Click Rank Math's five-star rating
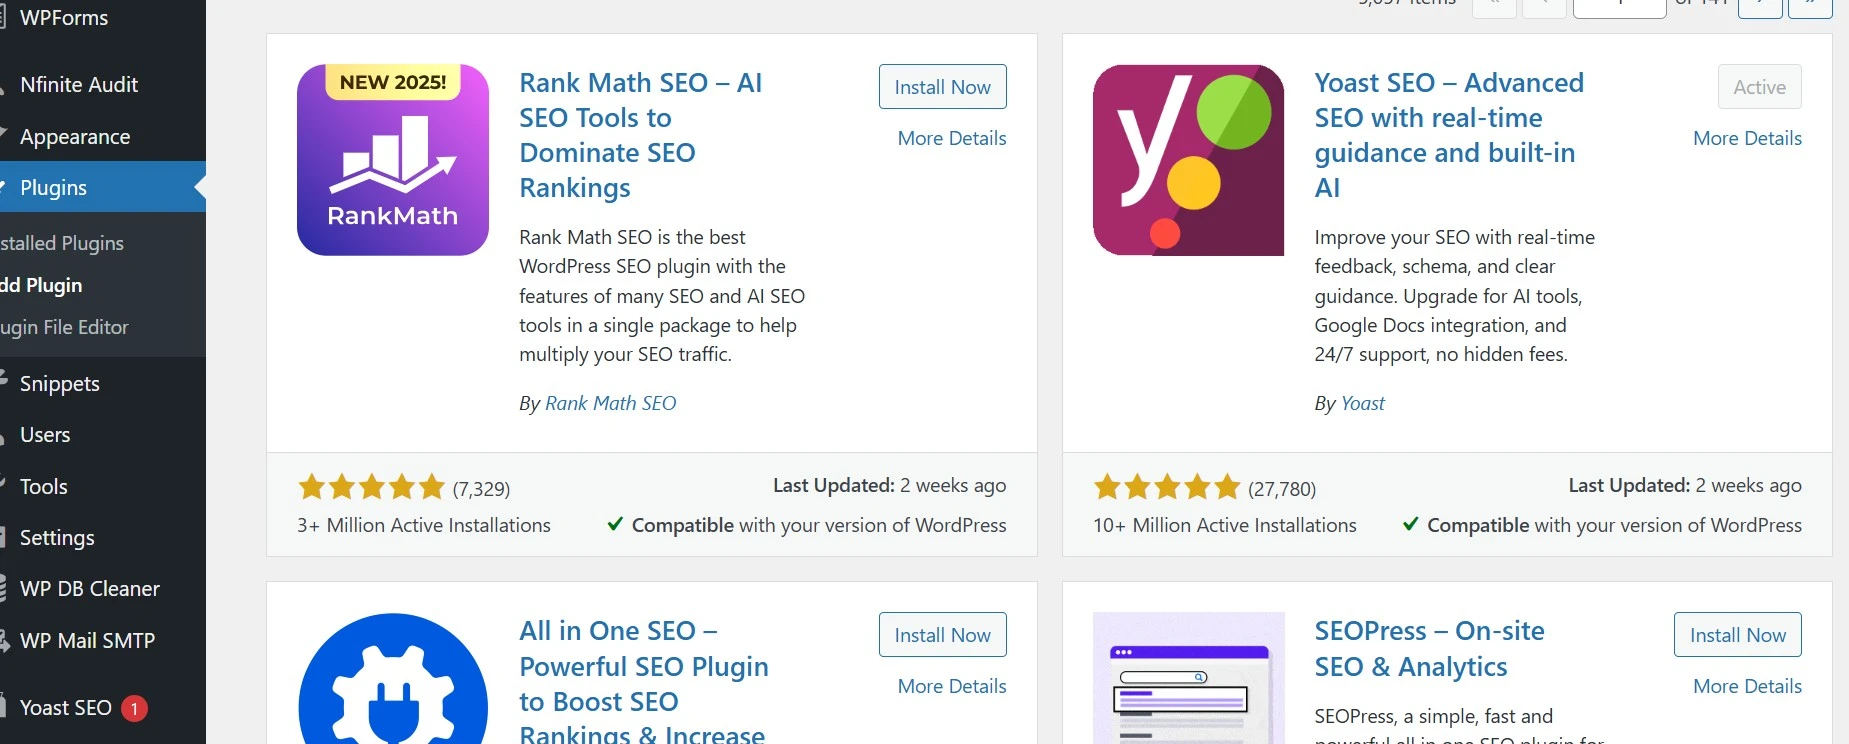This screenshot has height=744, width=1849. (371, 488)
